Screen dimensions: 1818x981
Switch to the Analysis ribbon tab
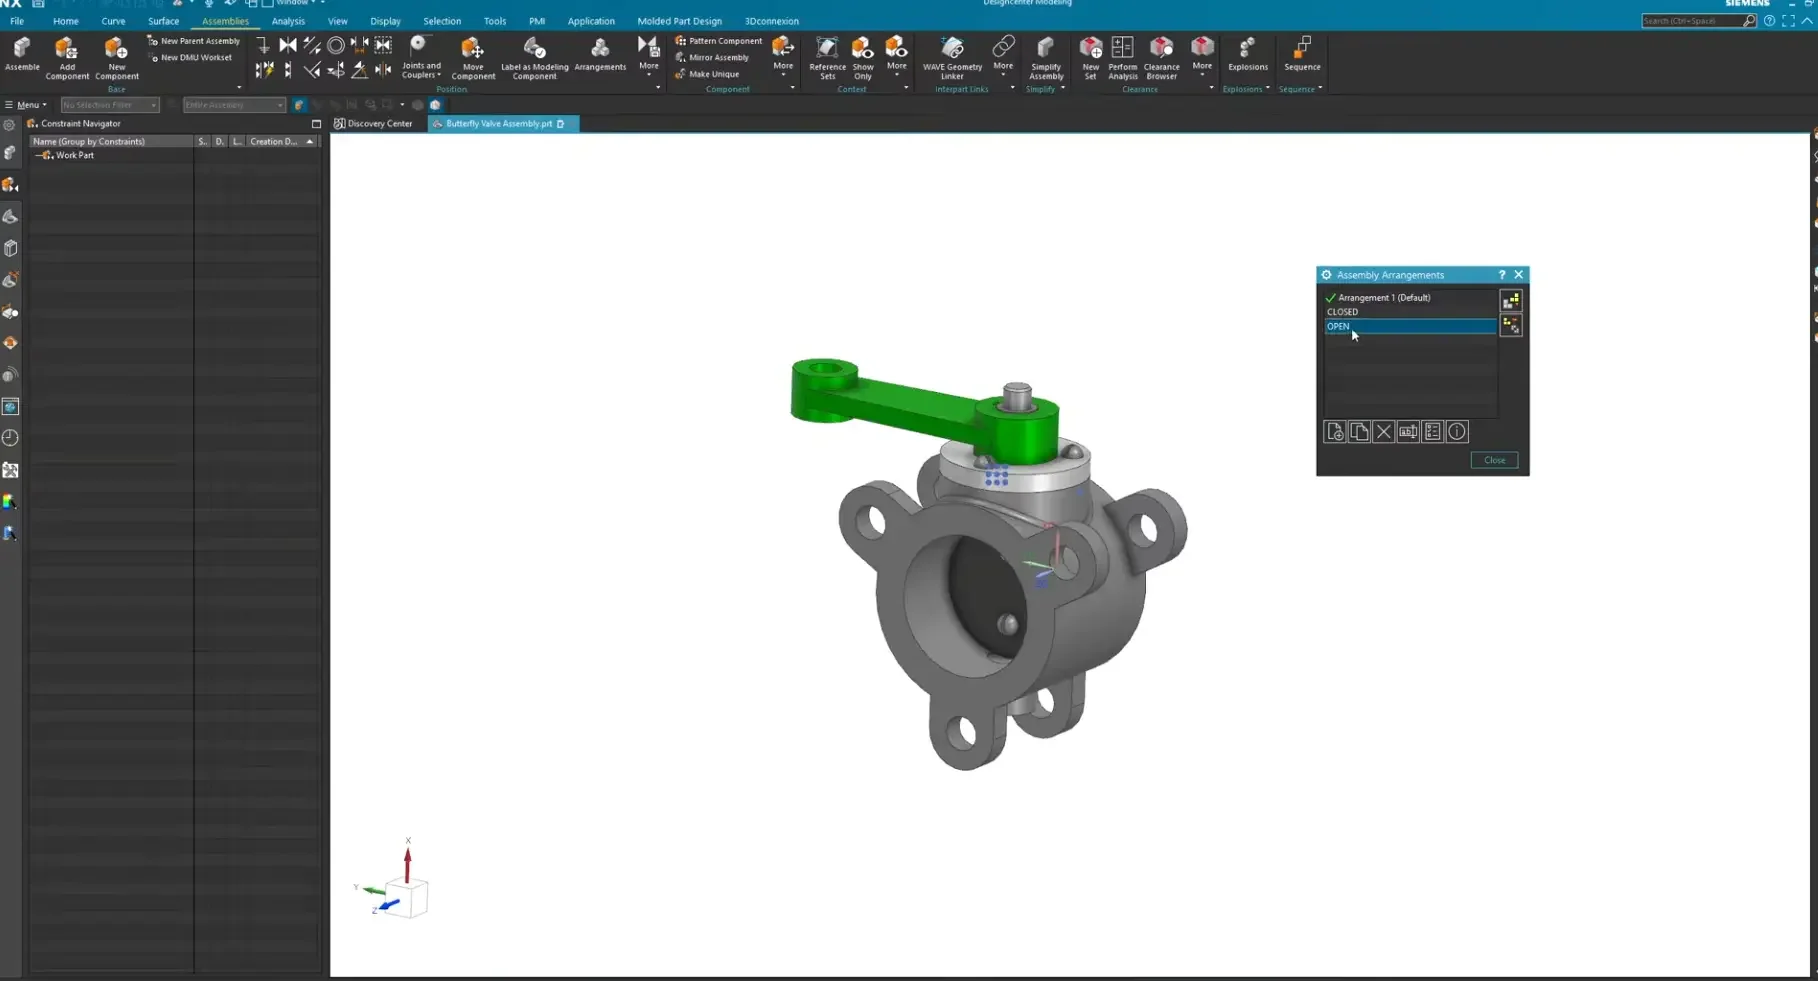[x=288, y=21]
